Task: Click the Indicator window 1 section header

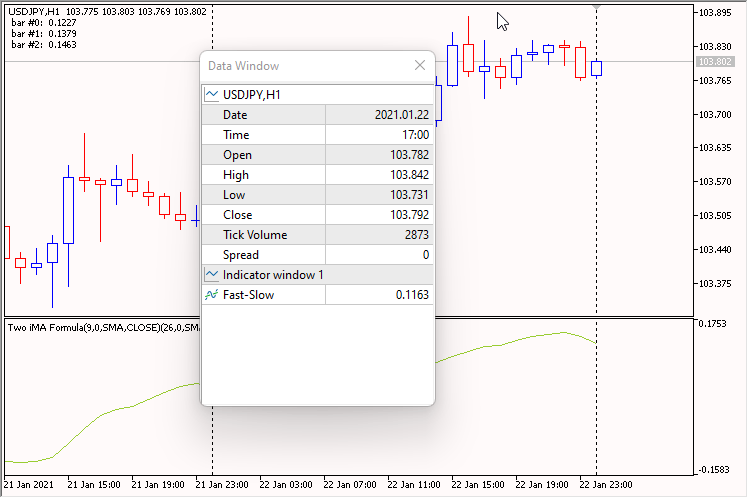Action: (x=318, y=275)
